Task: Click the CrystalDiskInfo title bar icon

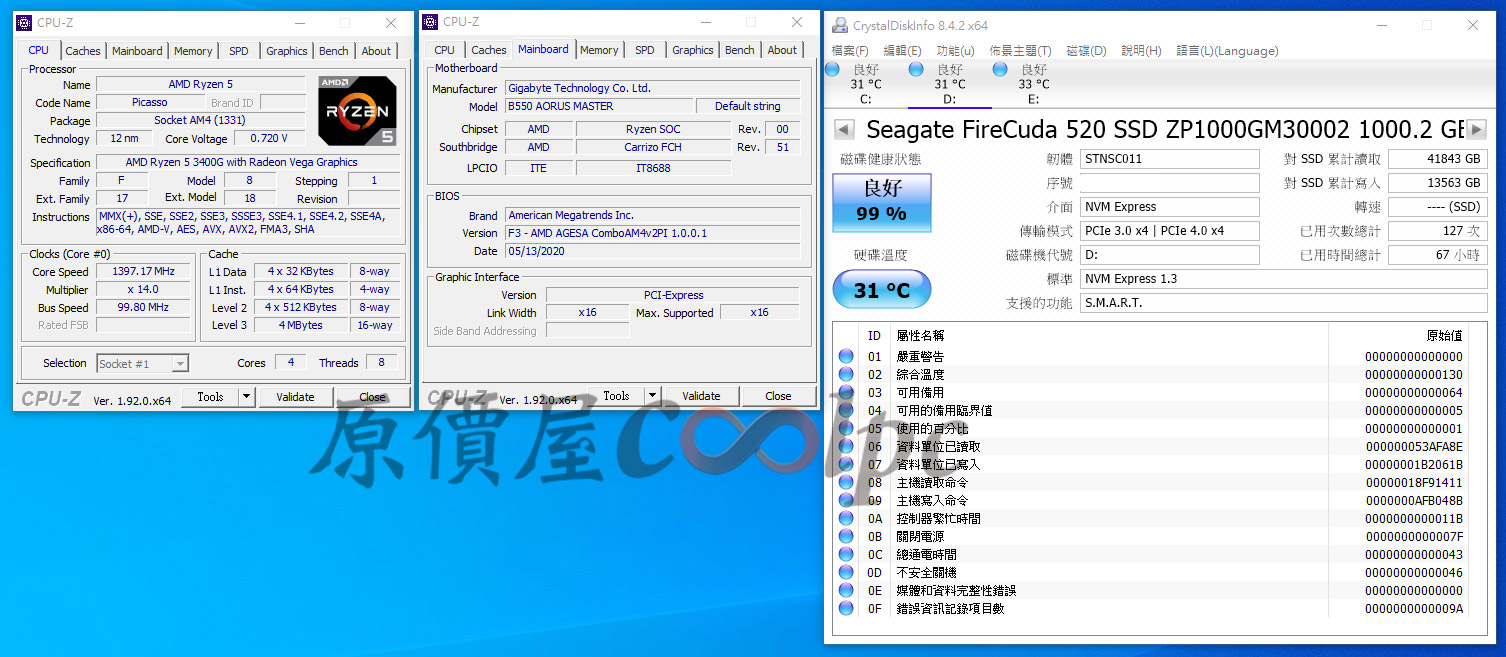Action: click(x=840, y=26)
